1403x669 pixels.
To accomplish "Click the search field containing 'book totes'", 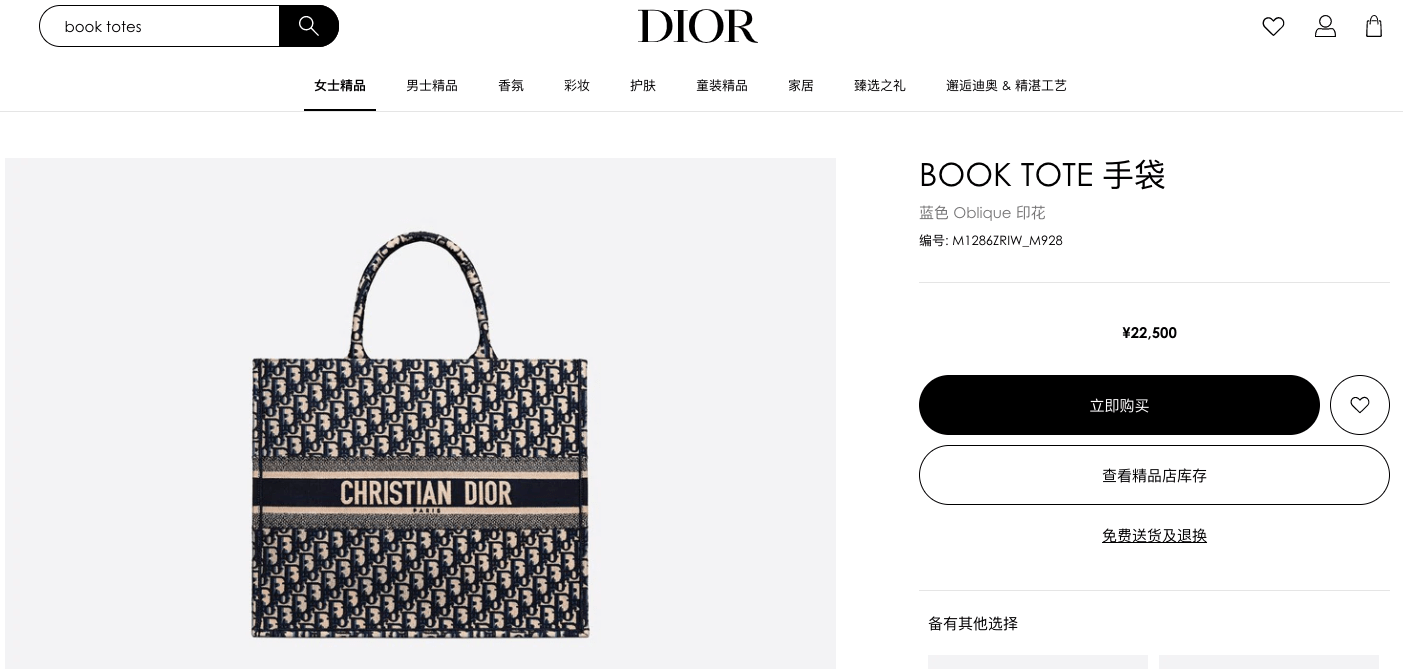I will (160, 26).
